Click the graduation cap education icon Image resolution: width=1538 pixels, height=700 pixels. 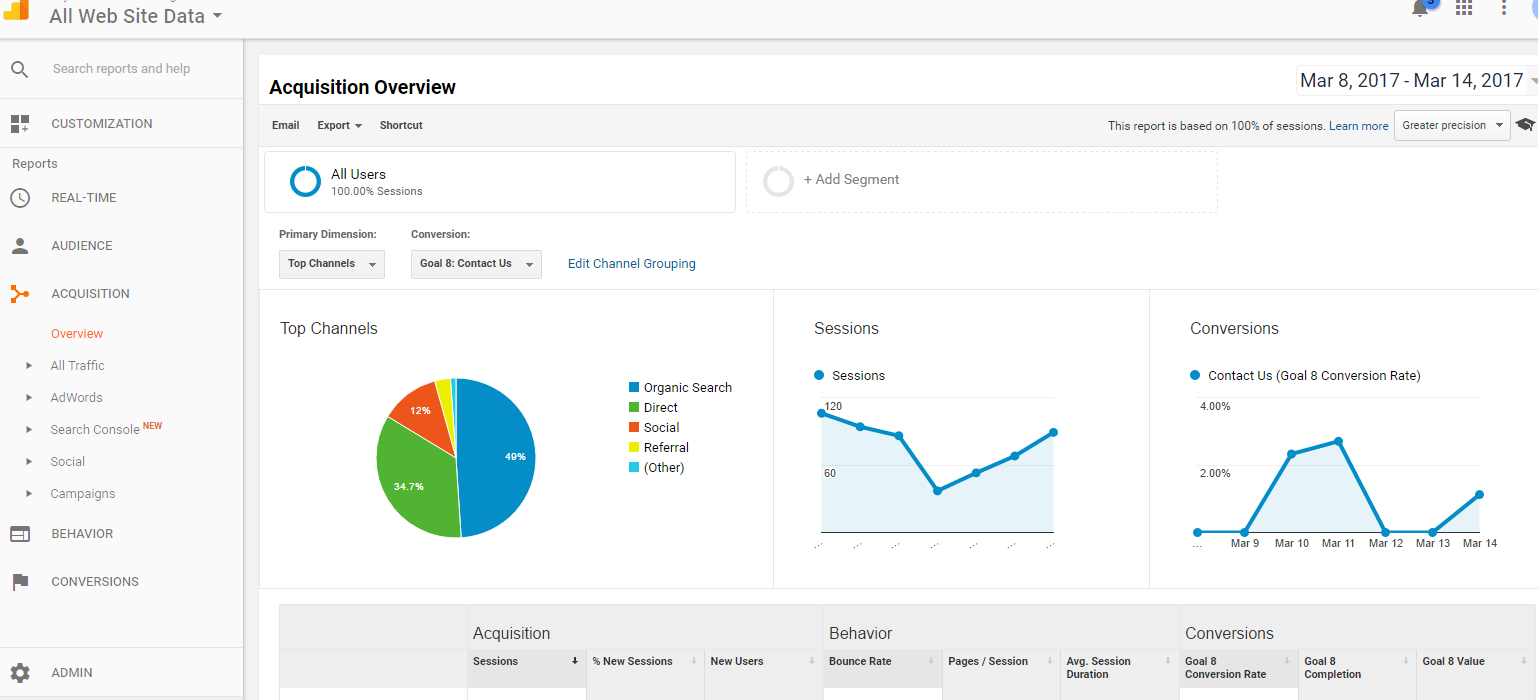click(1525, 125)
